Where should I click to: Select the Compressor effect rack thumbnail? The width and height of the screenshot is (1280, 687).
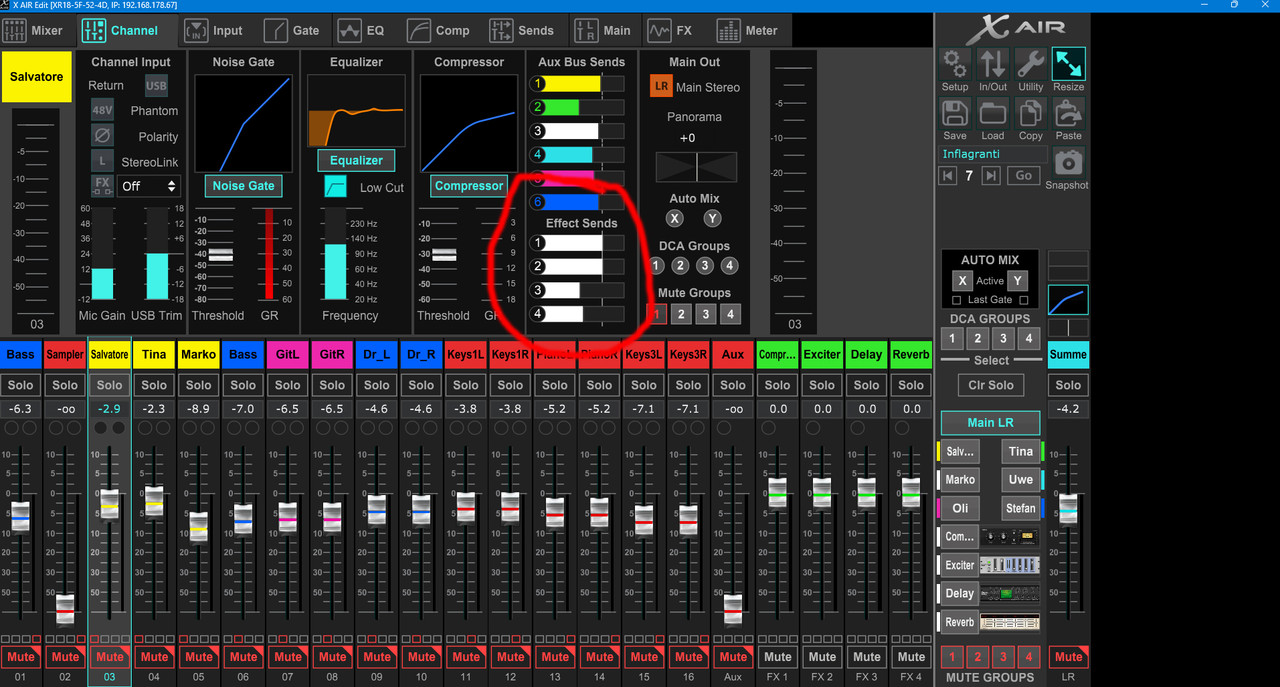click(1009, 537)
